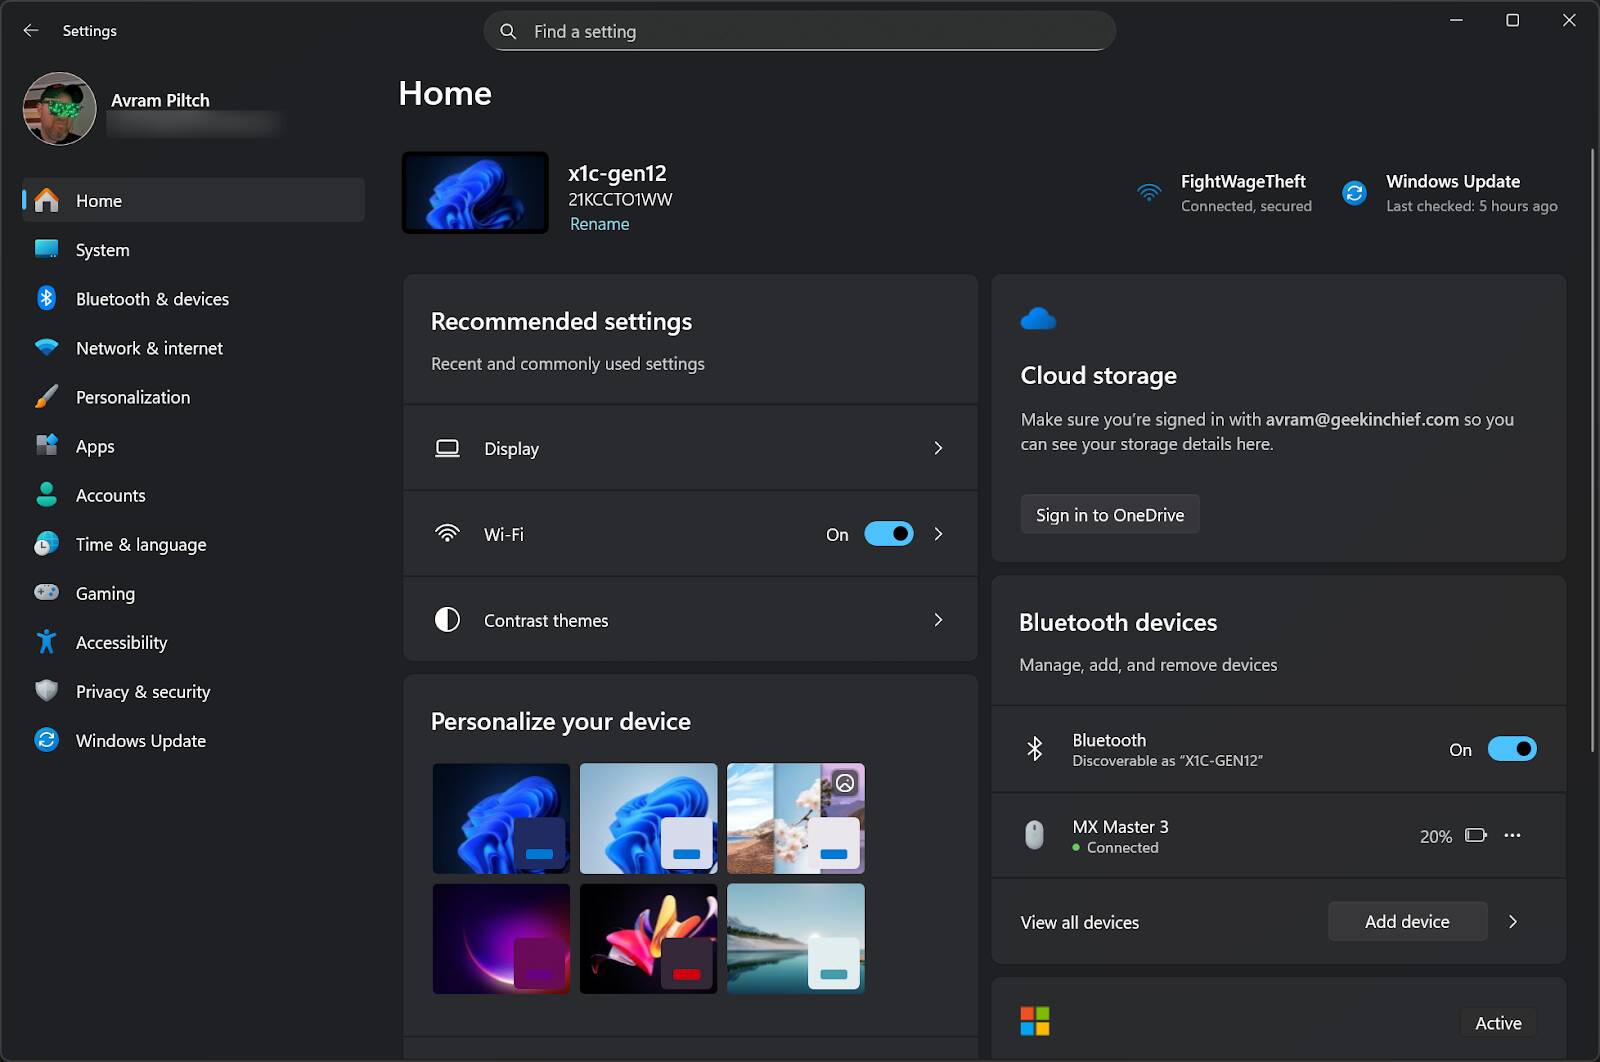
Task: Open the Home page in sidebar
Action: coord(194,200)
